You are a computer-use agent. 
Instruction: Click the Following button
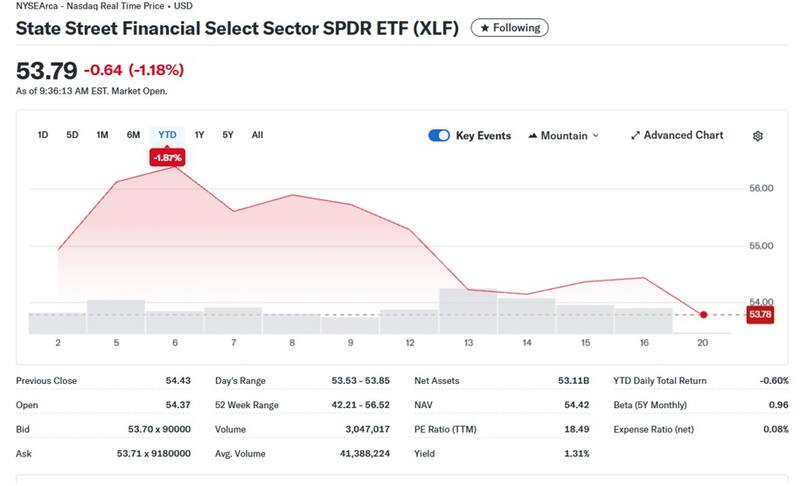coord(509,28)
